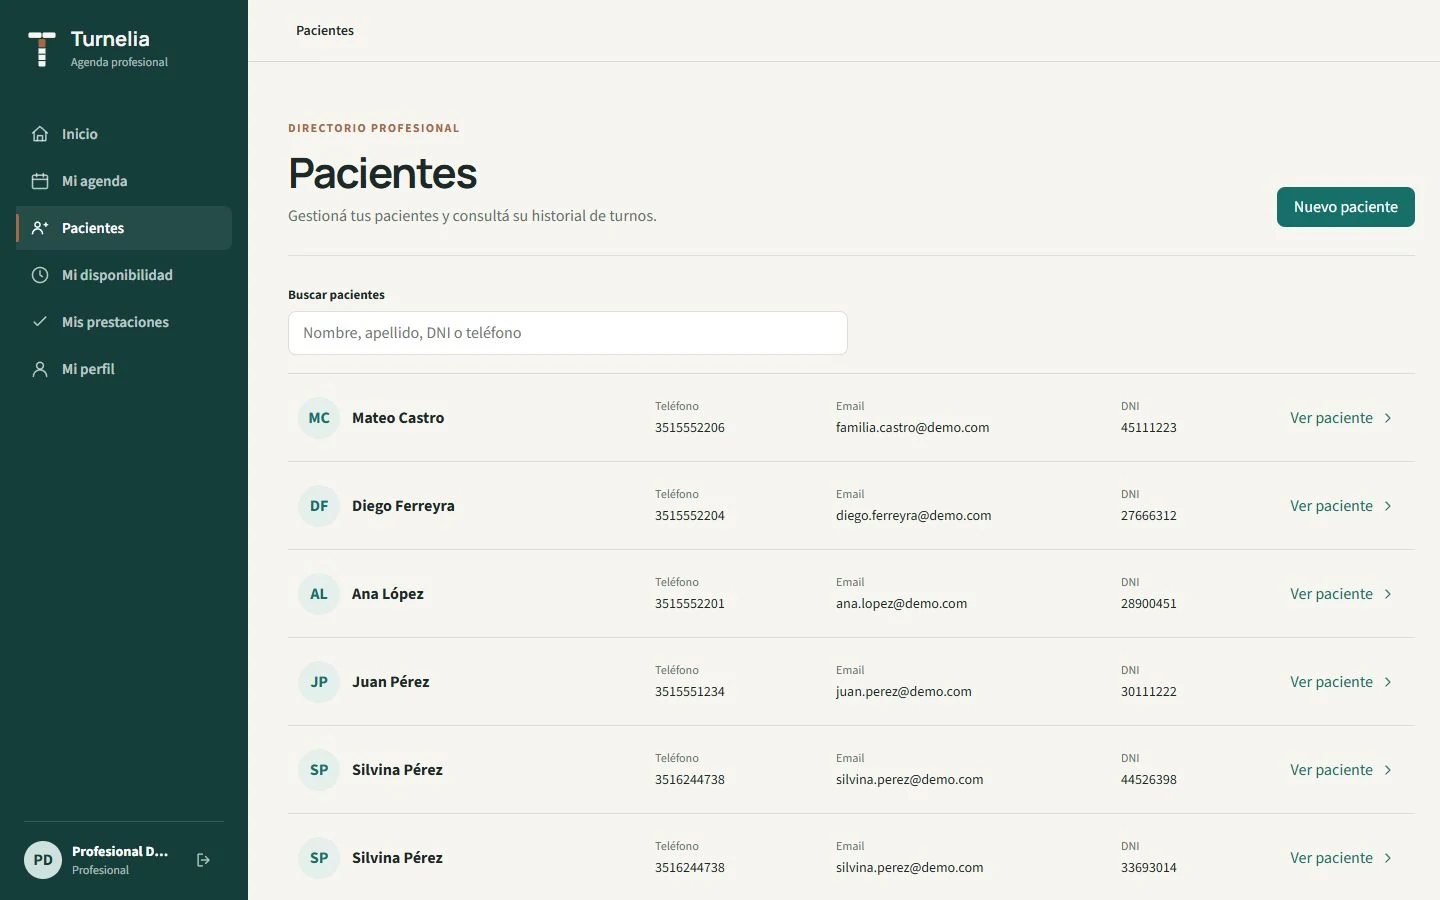Open Ver paciente for DNI 44526398
Image resolution: width=1440 pixels, height=900 pixels.
1342,770
